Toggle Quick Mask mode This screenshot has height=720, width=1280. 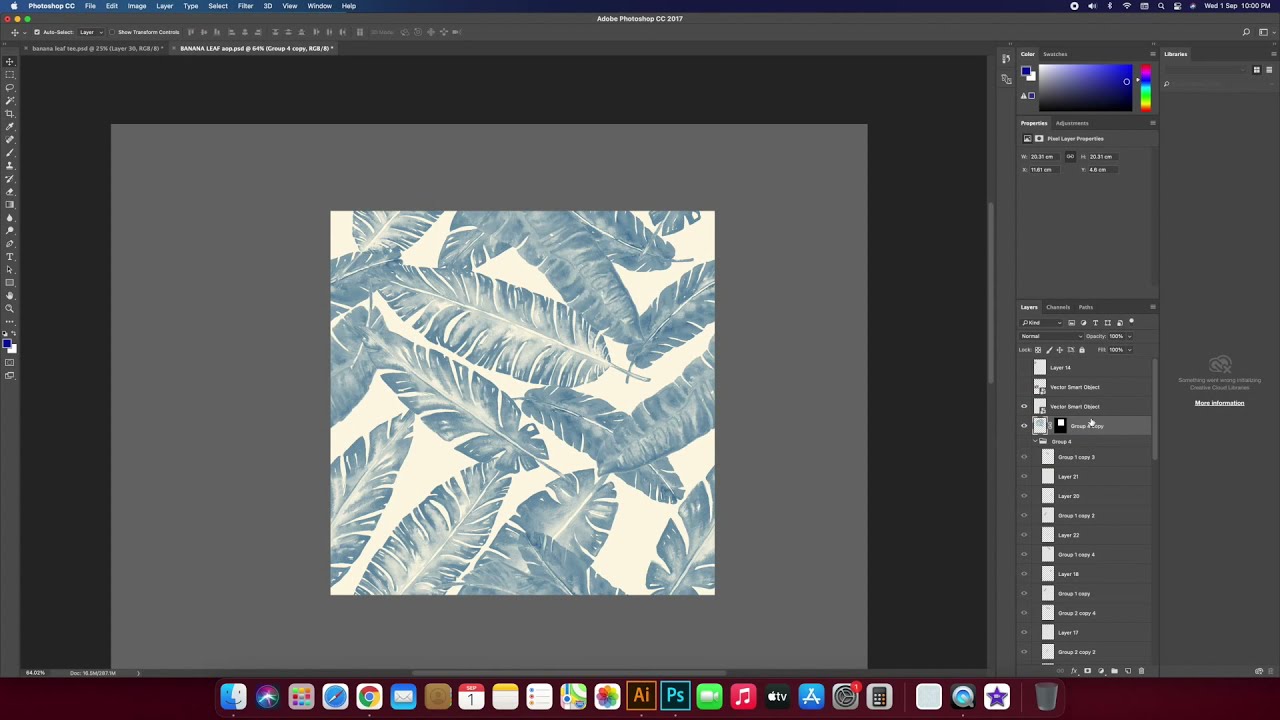pyautogui.click(x=10, y=362)
